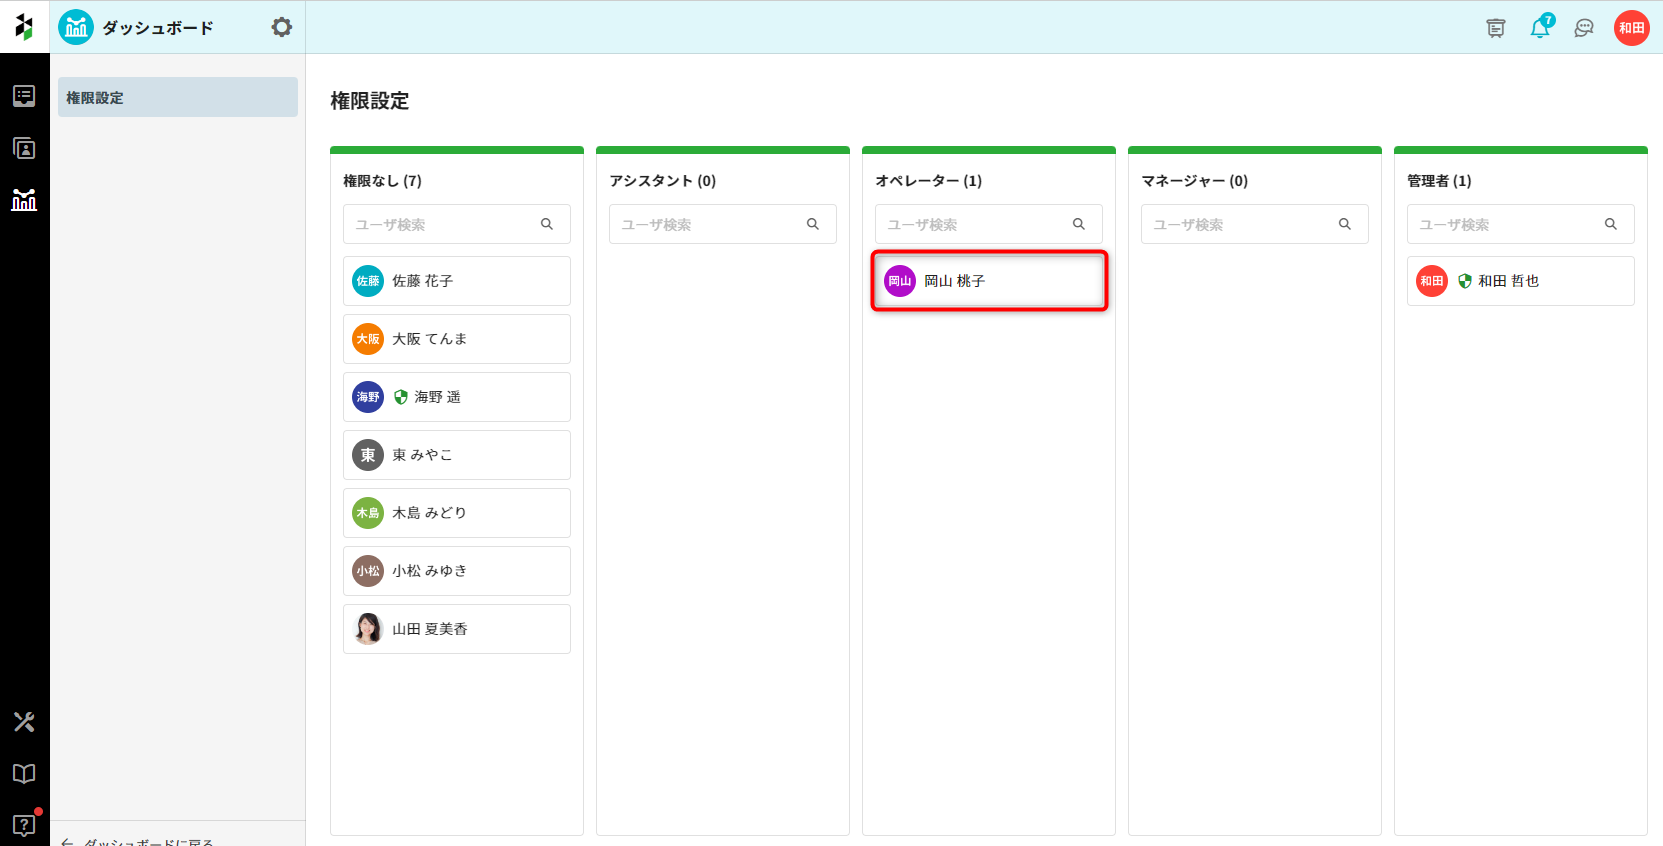
Task: Open the 和田 user avatar menu
Action: pyautogui.click(x=1631, y=28)
